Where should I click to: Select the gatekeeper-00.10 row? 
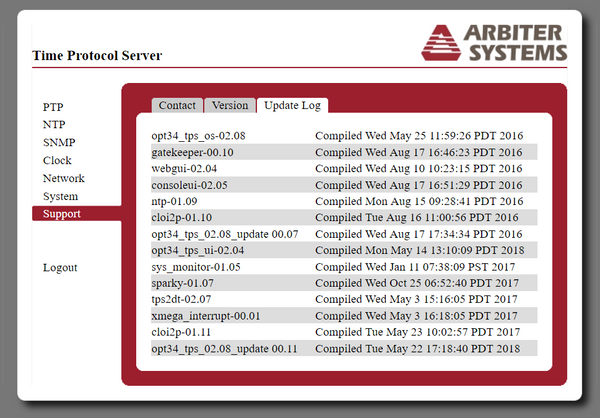tap(192, 152)
